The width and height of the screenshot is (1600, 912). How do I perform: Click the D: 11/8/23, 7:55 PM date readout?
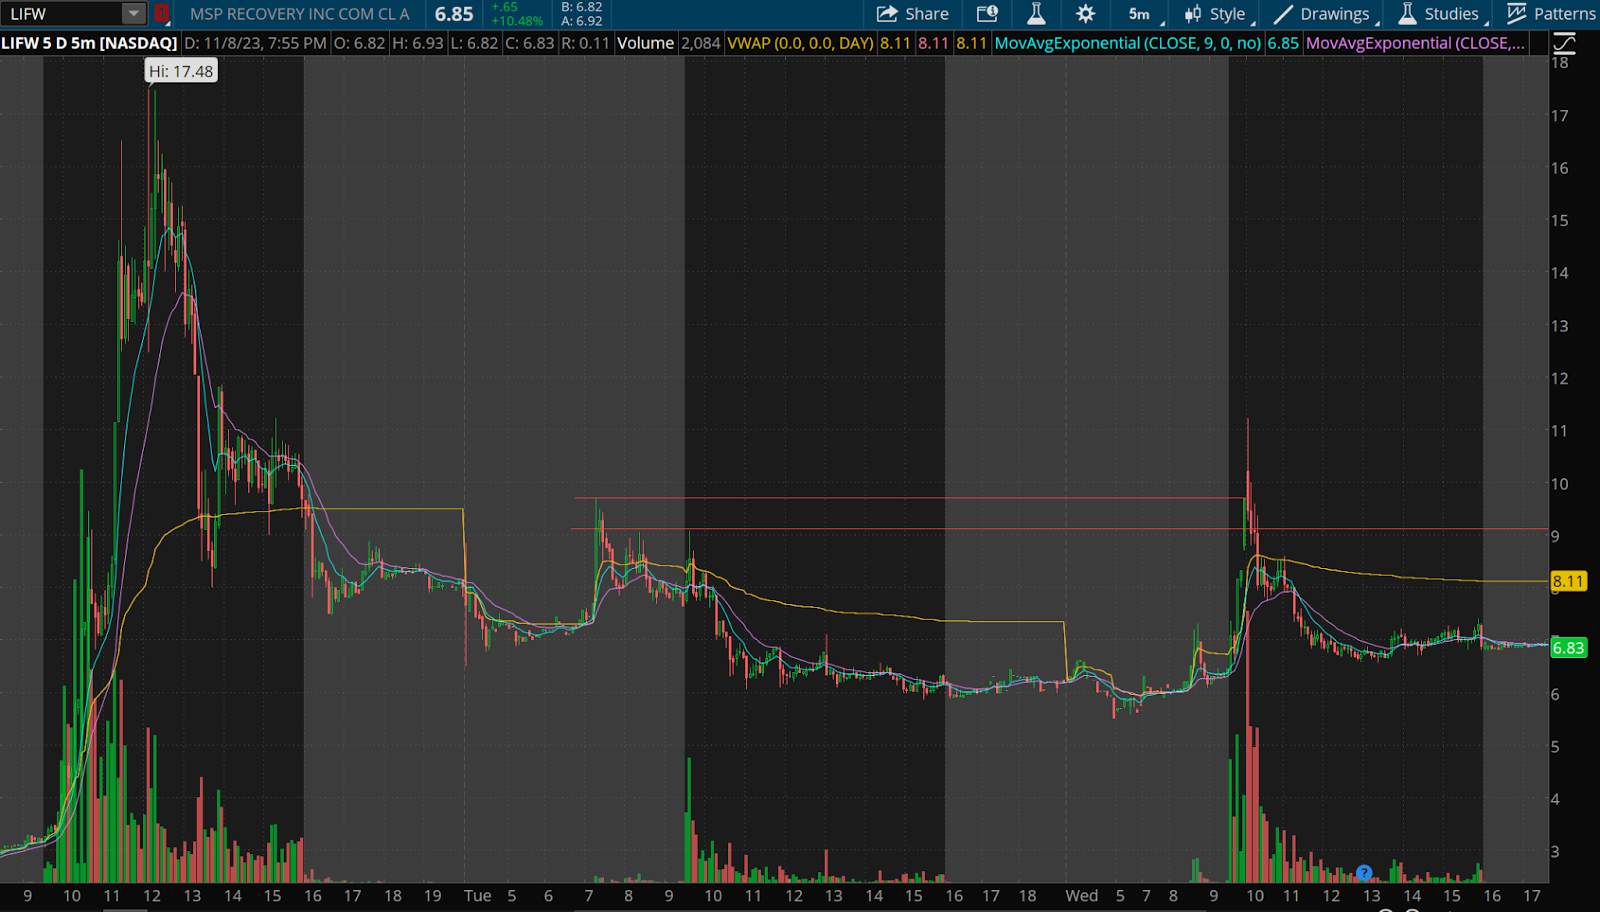tap(255, 43)
